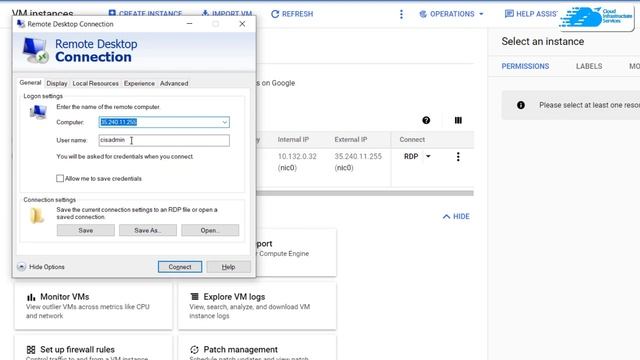640x360 pixels.
Task: Switch to the Labels tab
Action: [x=589, y=66]
